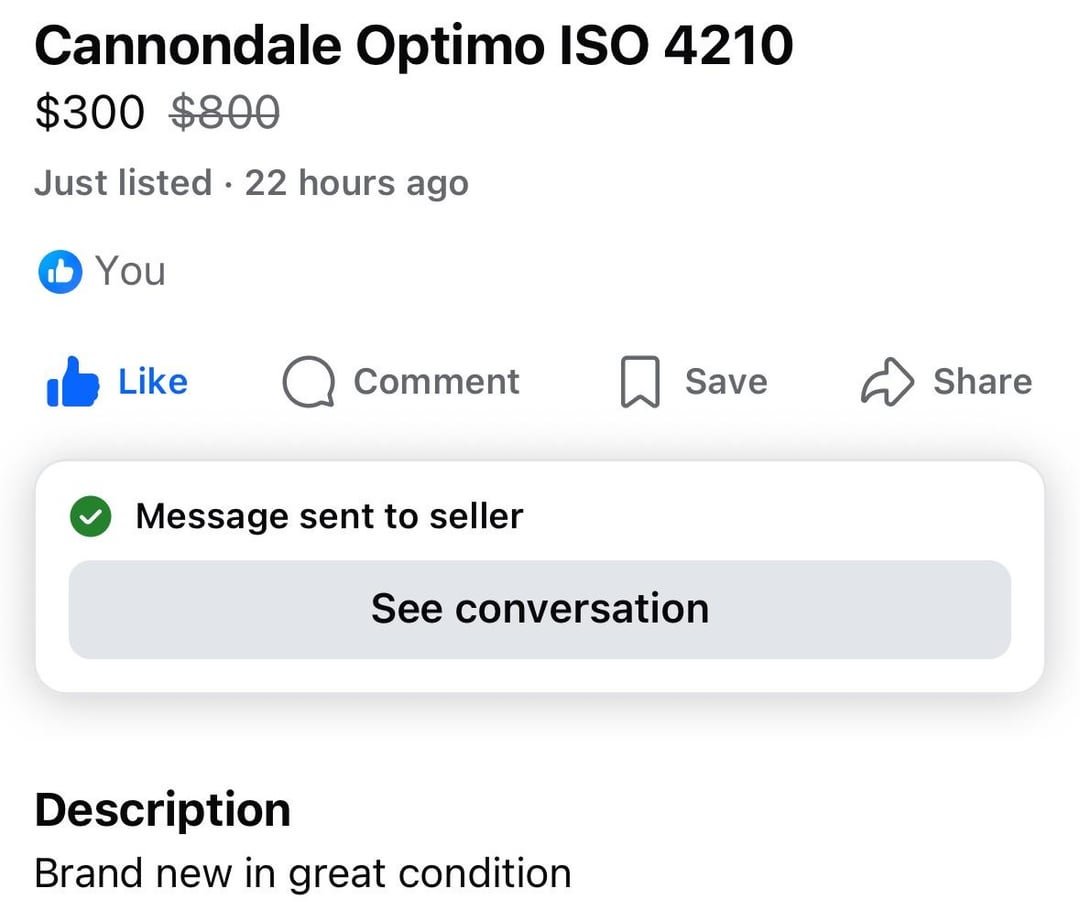Screen dimensions: 1080x910
Task: Click the Cannondale Optimo ISO 4210 title
Action: pyautogui.click(x=414, y=46)
